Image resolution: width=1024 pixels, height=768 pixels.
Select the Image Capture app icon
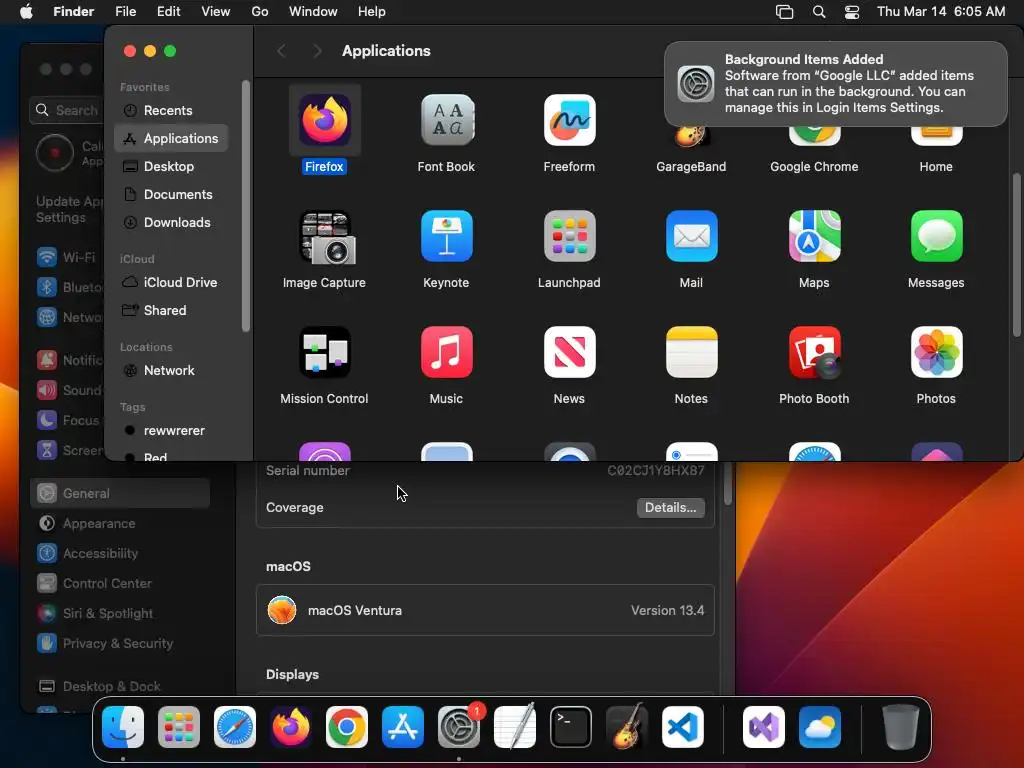click(325, 236)
